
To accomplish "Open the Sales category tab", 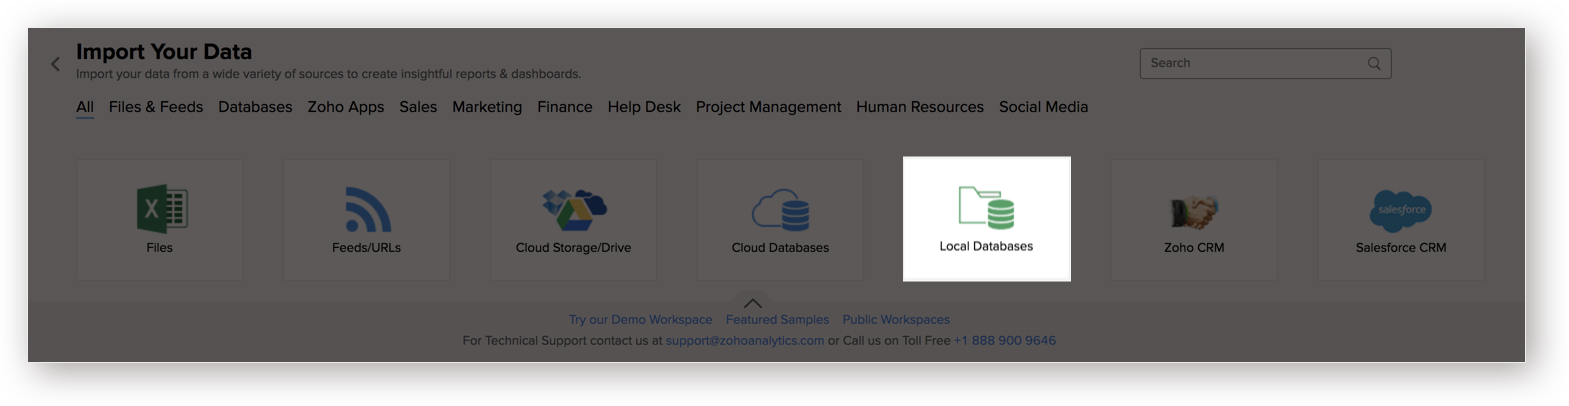I will pyautogui.click(x=418, y=107).
